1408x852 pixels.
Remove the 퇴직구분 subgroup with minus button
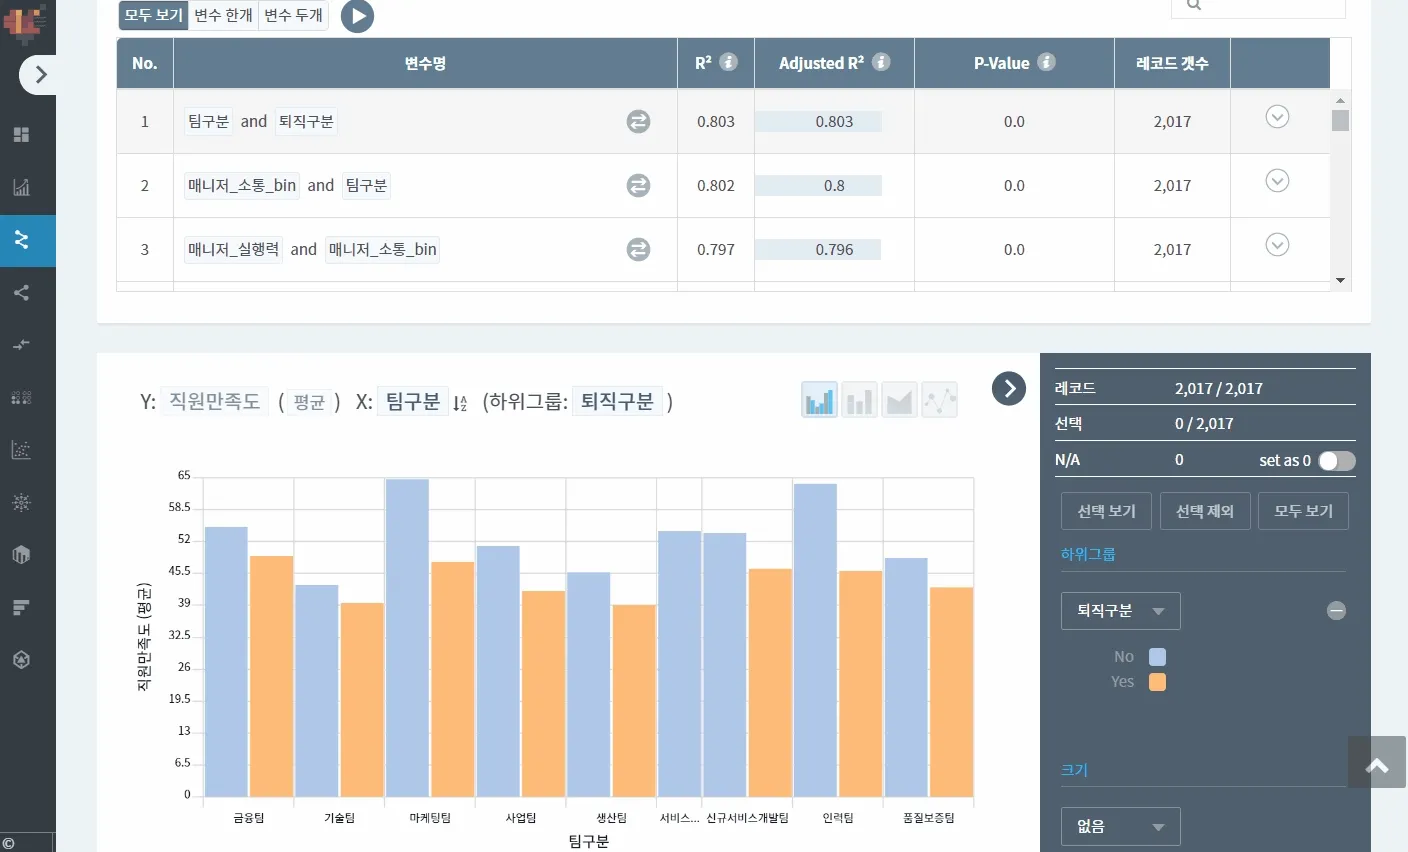1336,611
